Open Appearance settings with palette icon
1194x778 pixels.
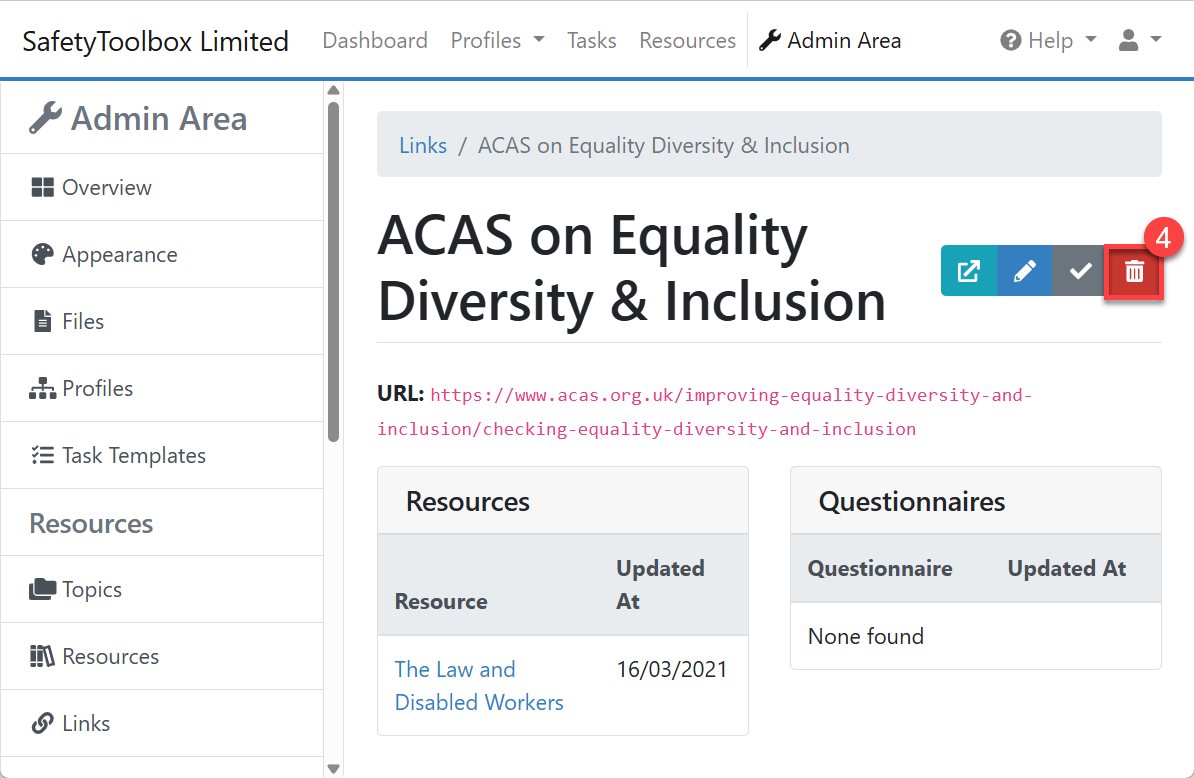point(119,255)
